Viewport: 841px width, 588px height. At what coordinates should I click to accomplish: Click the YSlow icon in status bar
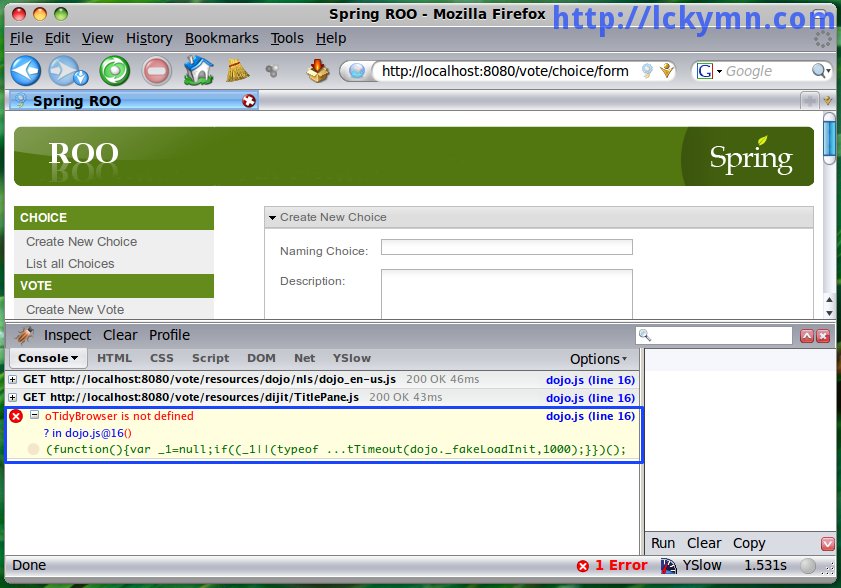[x=668, y=566]
